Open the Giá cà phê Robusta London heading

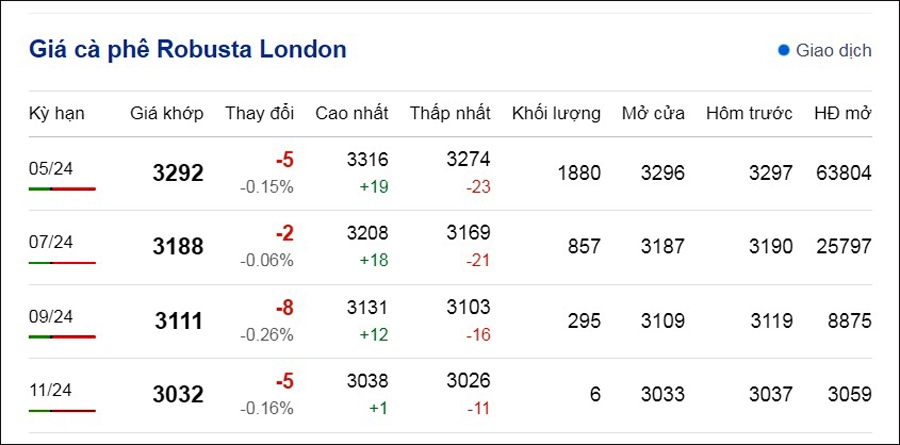tap(188, 49)
